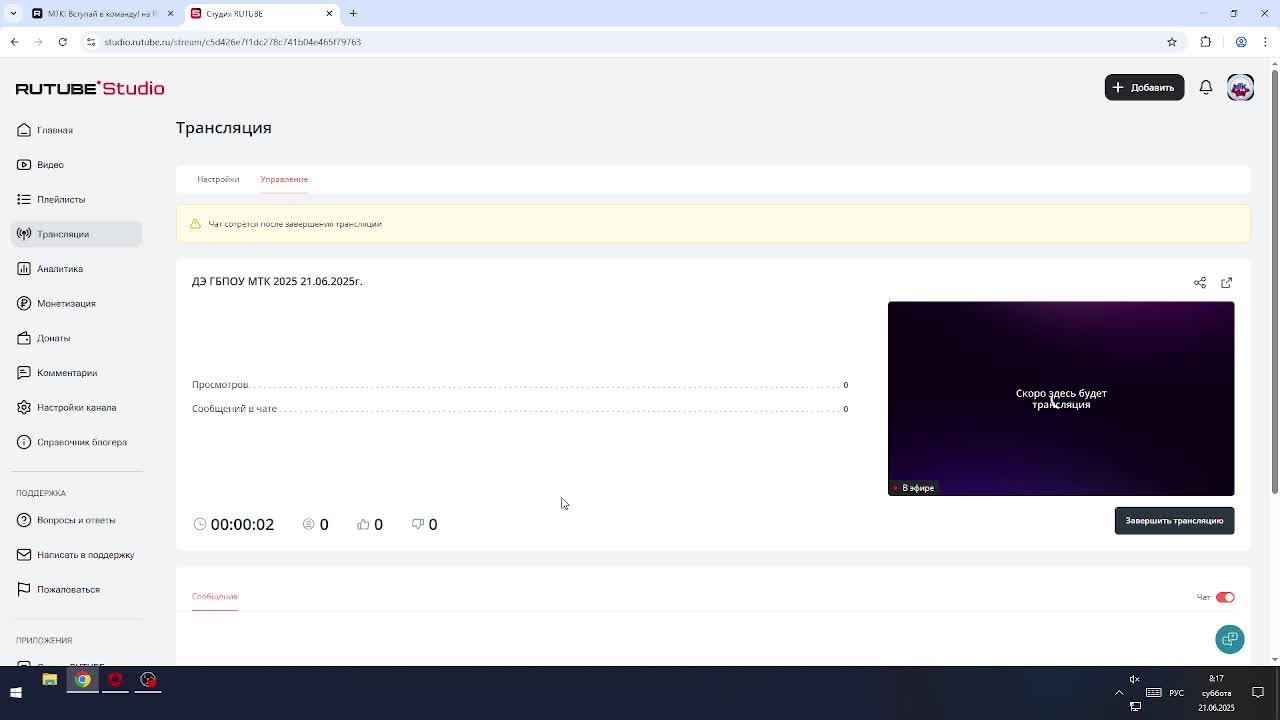Open Донаты in the sidebar
This screenshot has width=1280, height=720.
click(53, 338)
